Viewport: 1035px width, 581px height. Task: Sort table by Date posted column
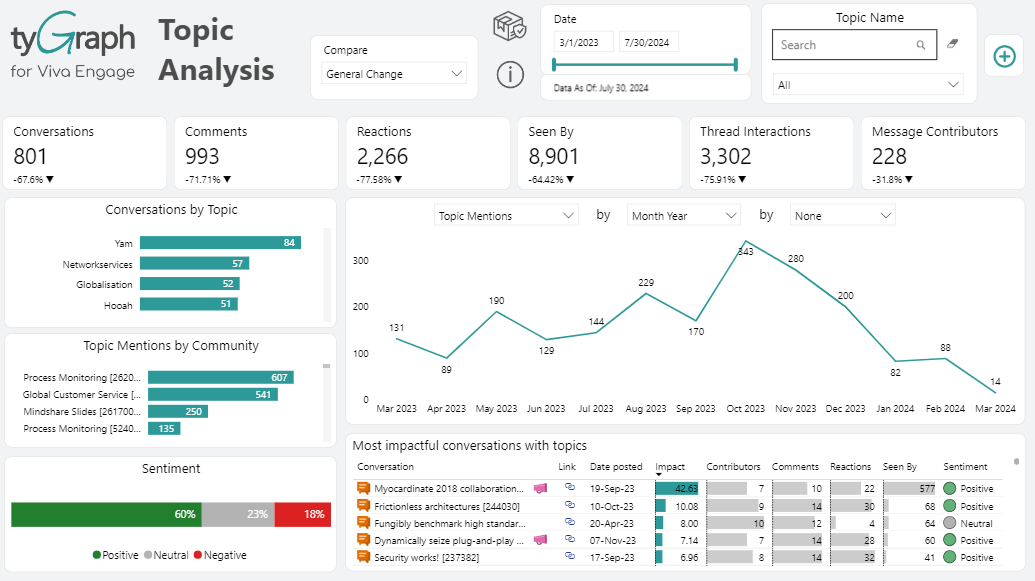click(x=616, y=467)
